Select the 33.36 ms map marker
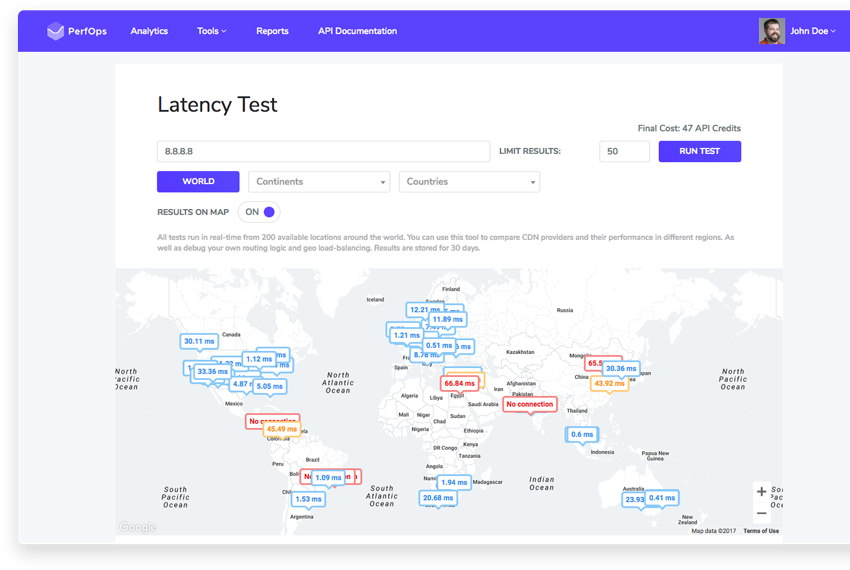850x570 pixels. (212, 372)
